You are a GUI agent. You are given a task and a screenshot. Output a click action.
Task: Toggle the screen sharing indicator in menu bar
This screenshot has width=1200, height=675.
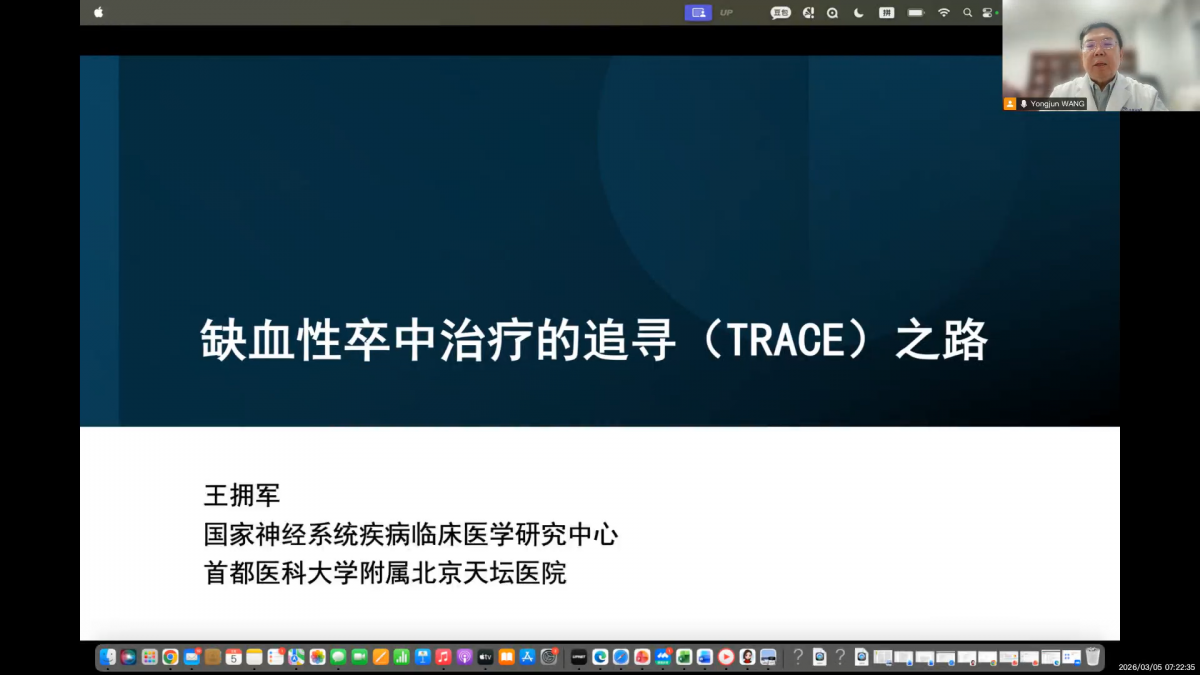698,13
